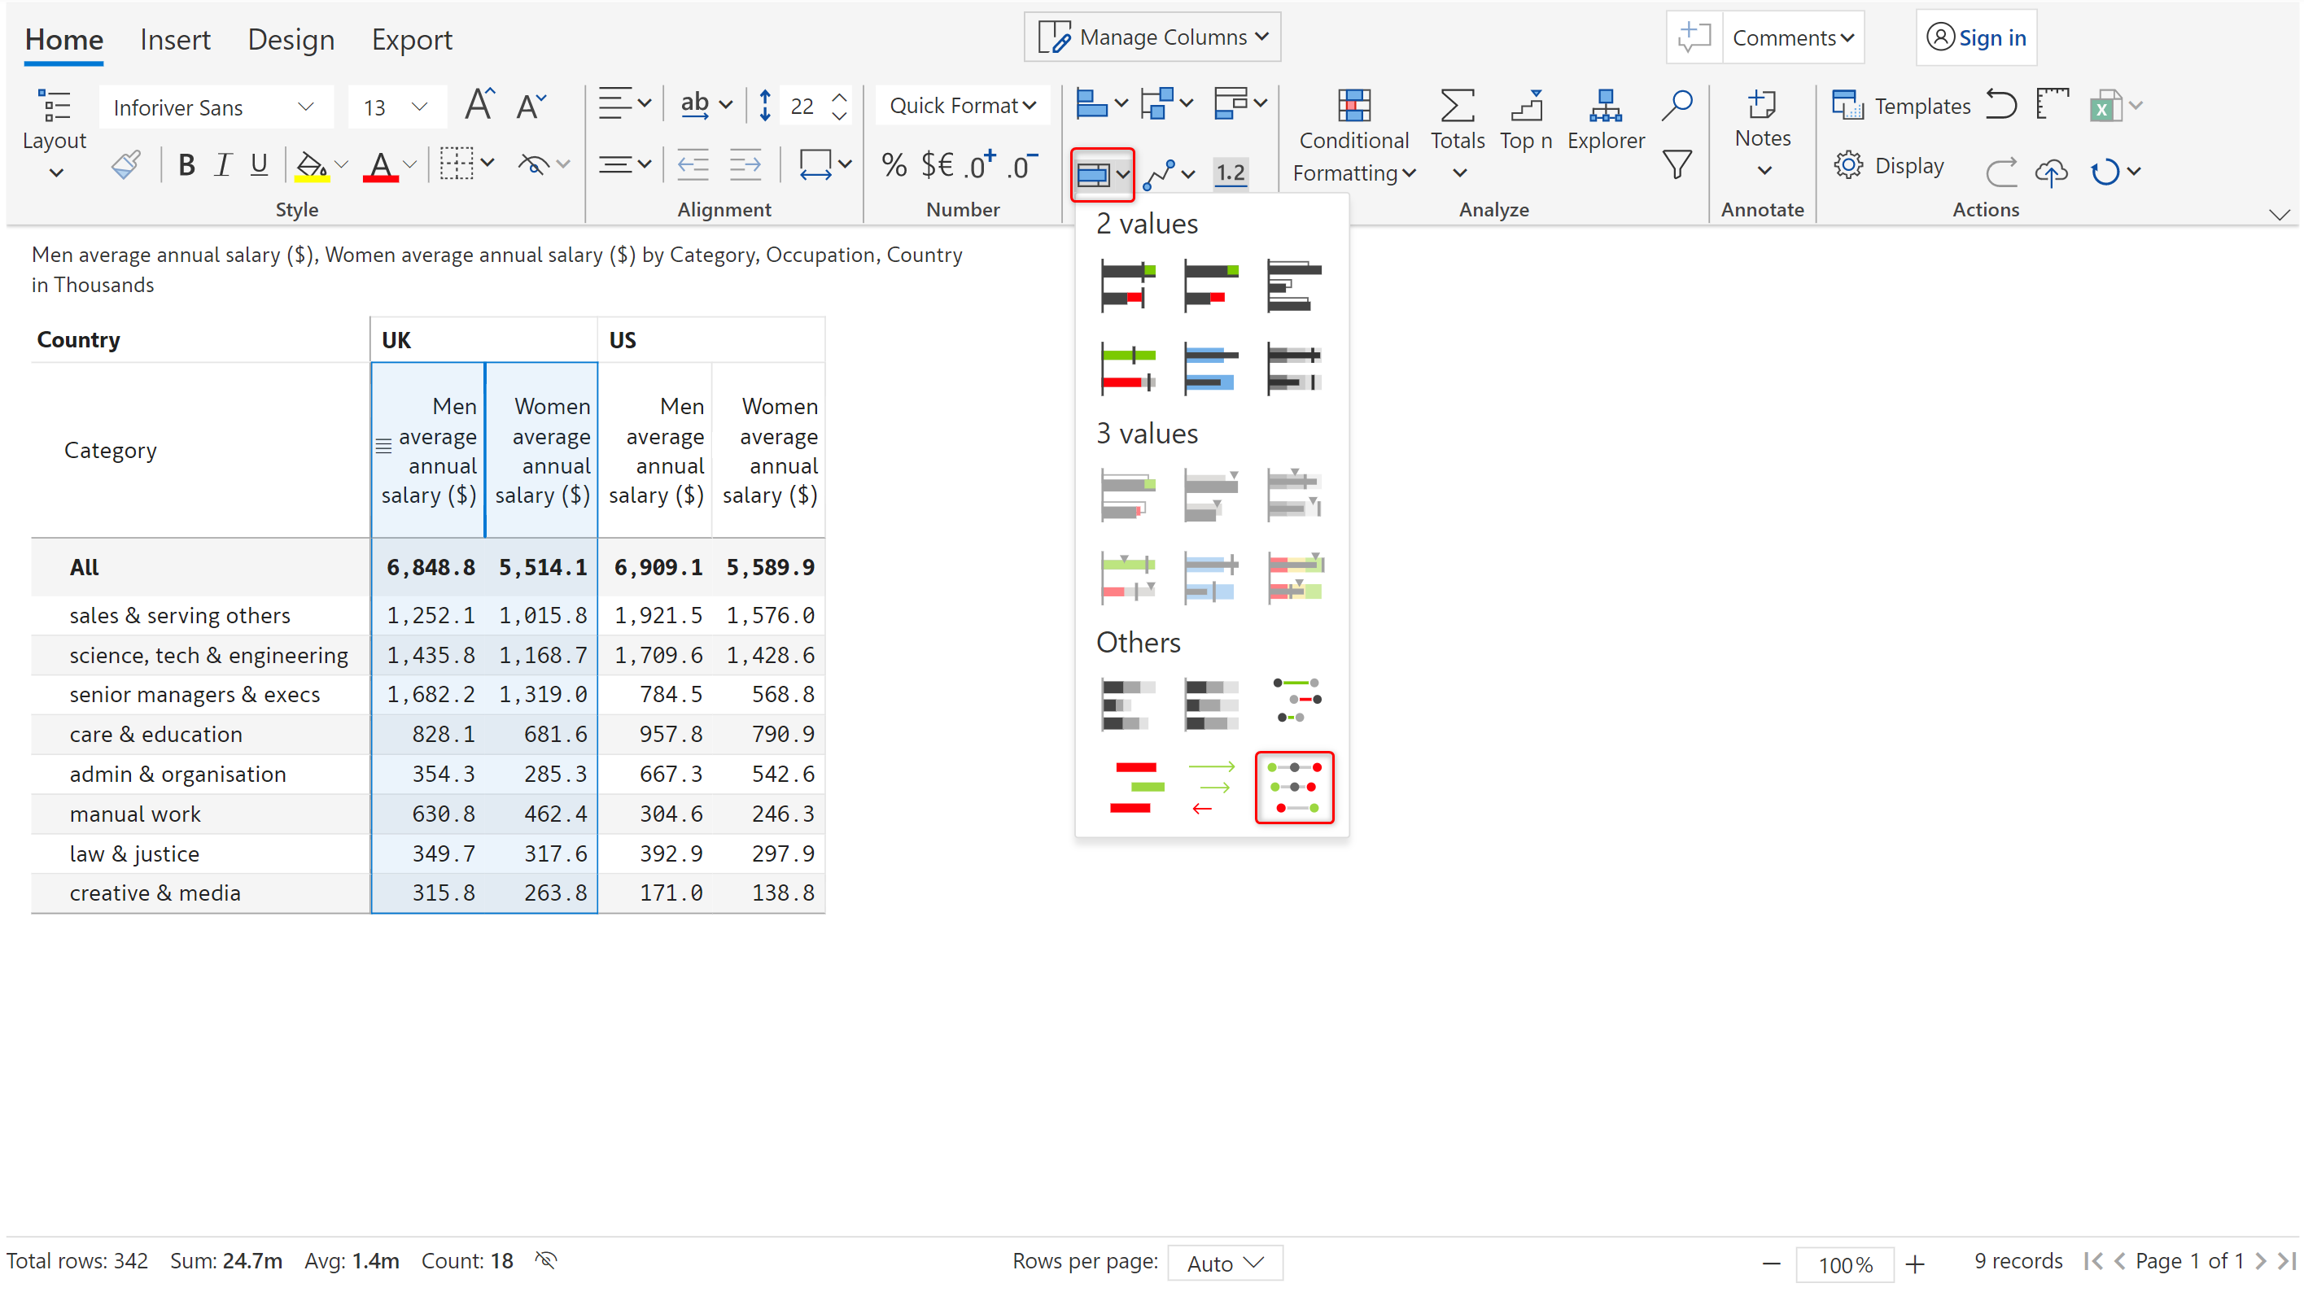Expand the Quick Format dropdown
This screenshot has width=2304, height=1292.
[961, 105]
